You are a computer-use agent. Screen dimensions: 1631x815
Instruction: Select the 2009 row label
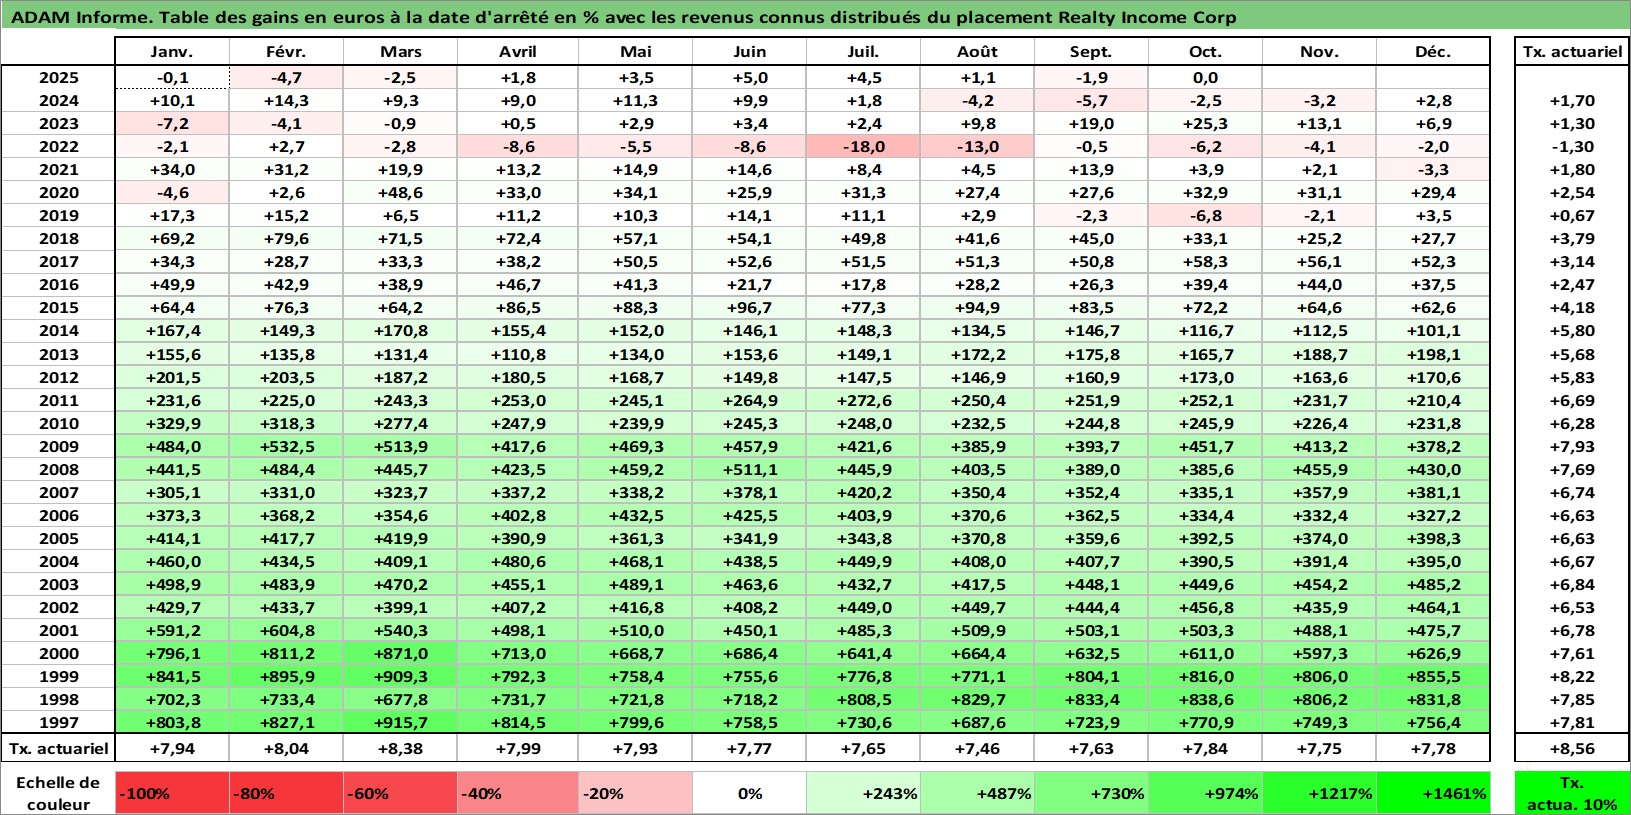click(58, 446)
